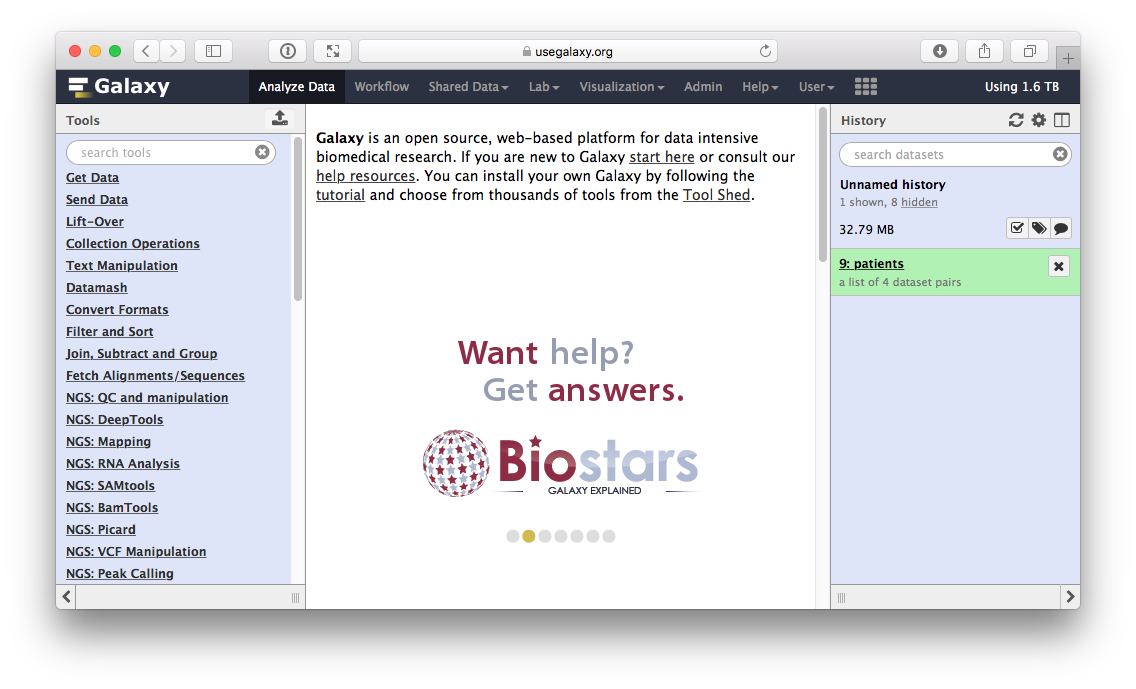Clear the tool search field

click(x=262, y=152)
